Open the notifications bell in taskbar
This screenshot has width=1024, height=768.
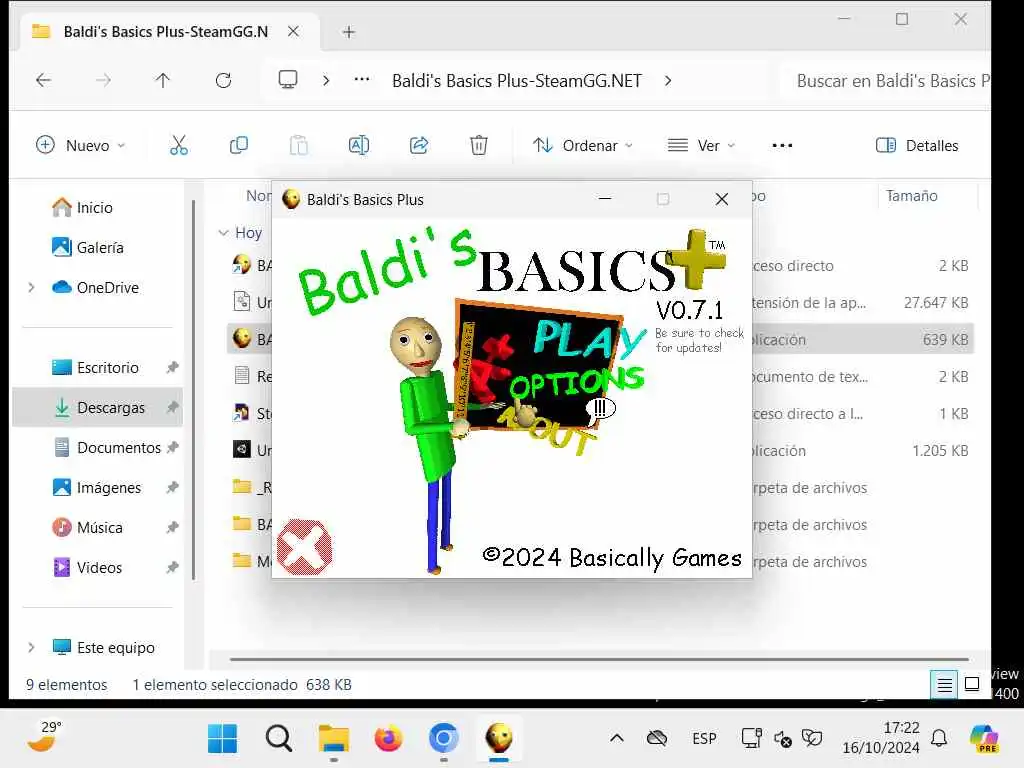pyautogui.click(x=939, y=739)
